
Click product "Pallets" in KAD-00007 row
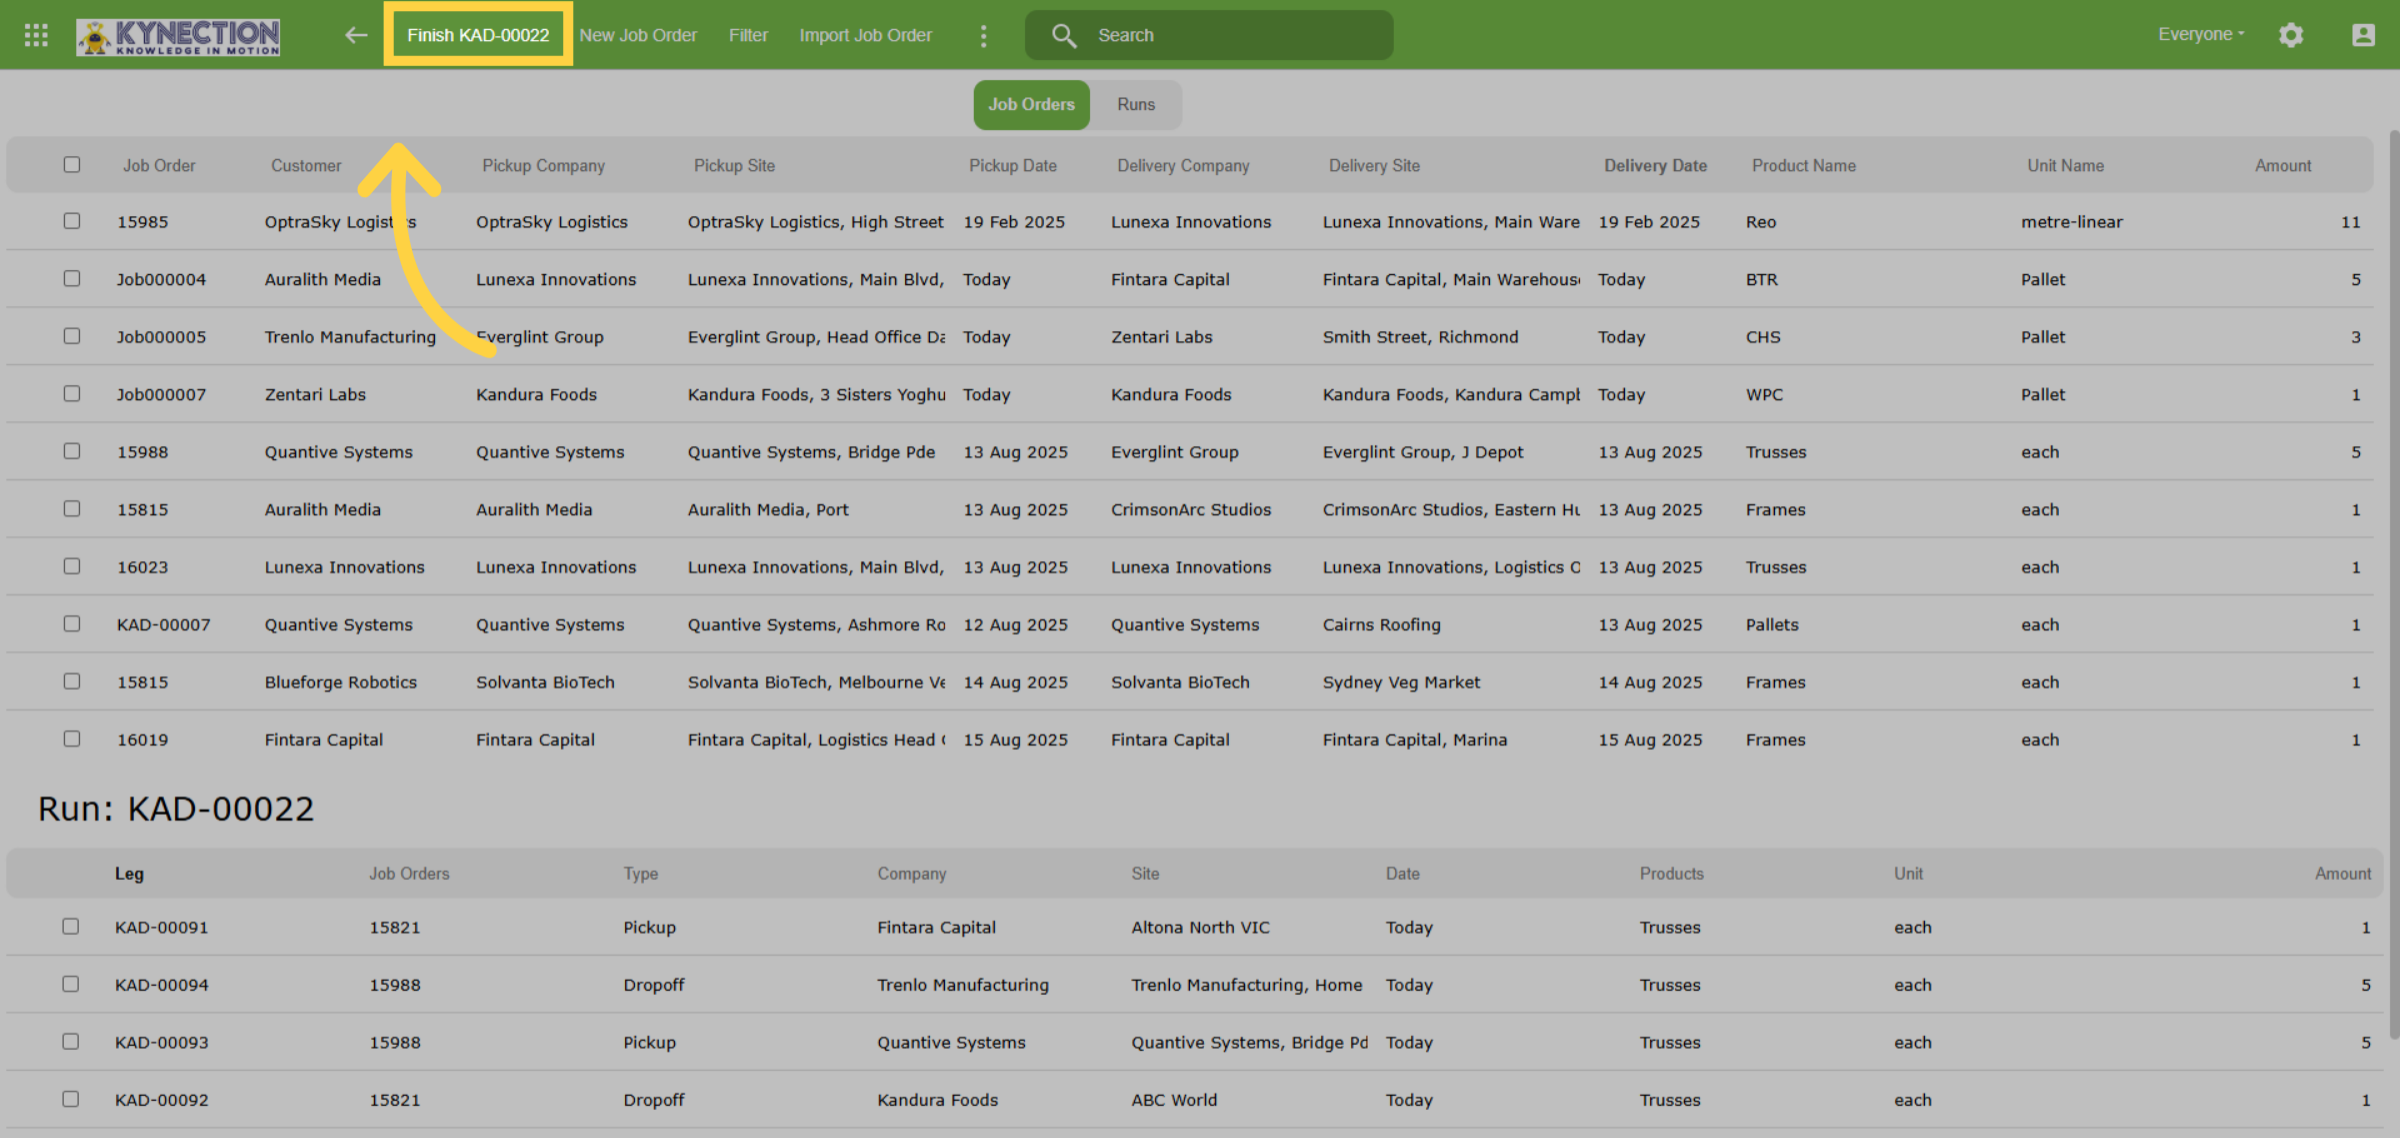(x=1771, y=624)
